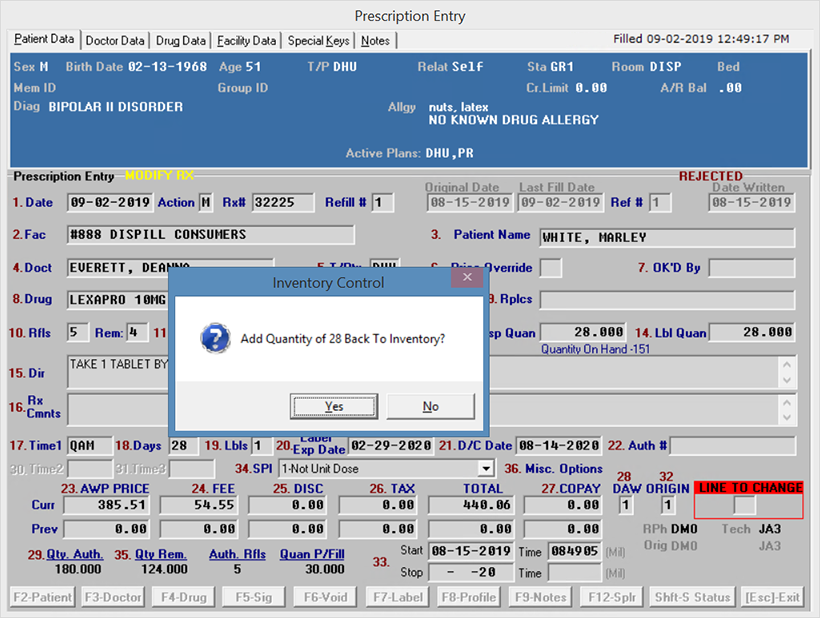Click the question mark icon in dialog
Viewport: 820px width, 618px height.
point(215,338)
